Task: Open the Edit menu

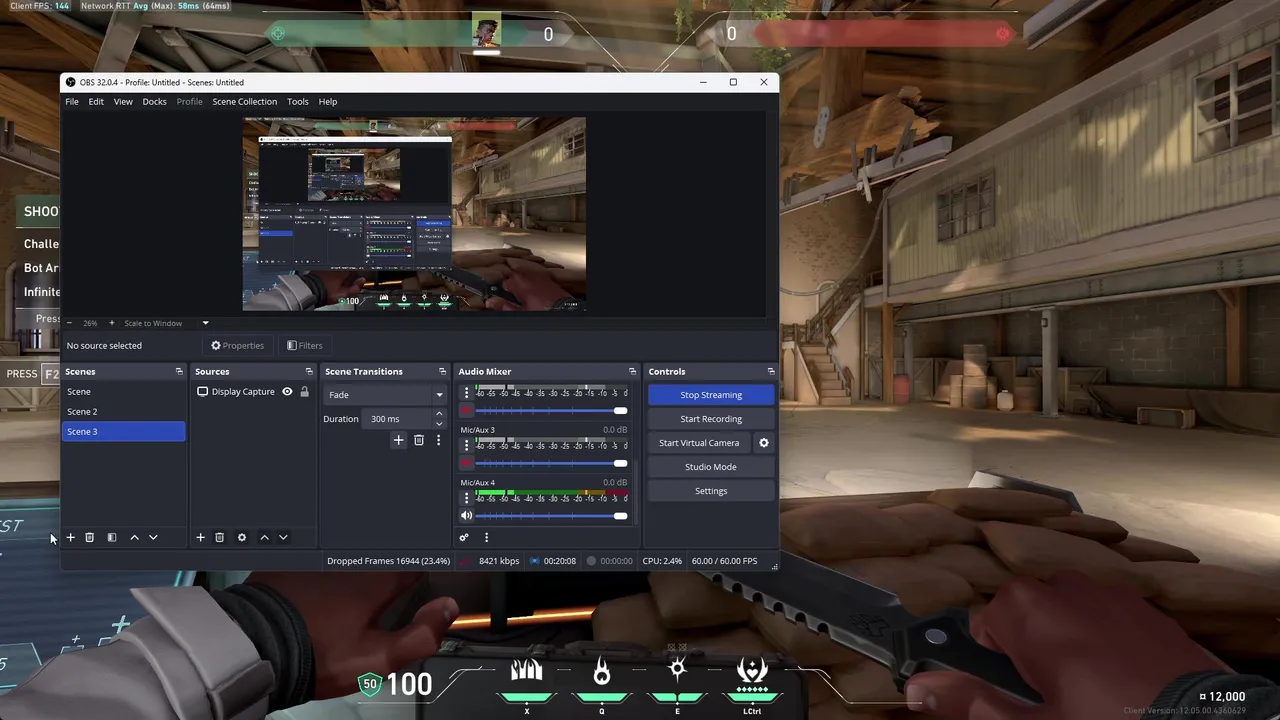Action: click(x=96, y=101)
